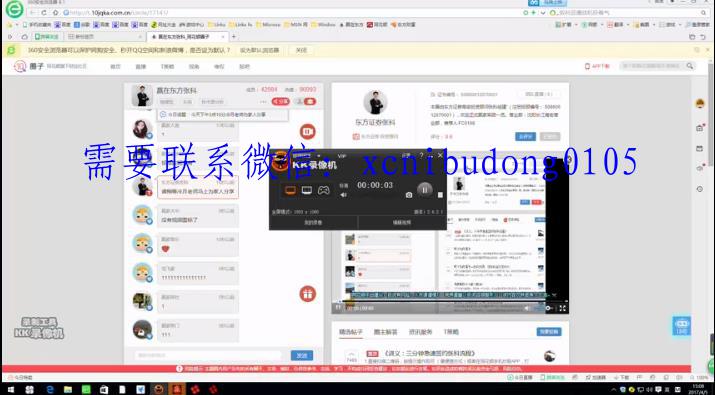Open the 翻译 translate dropdown in toolbar
Viewport: 715px width, 395px height.
618,25
